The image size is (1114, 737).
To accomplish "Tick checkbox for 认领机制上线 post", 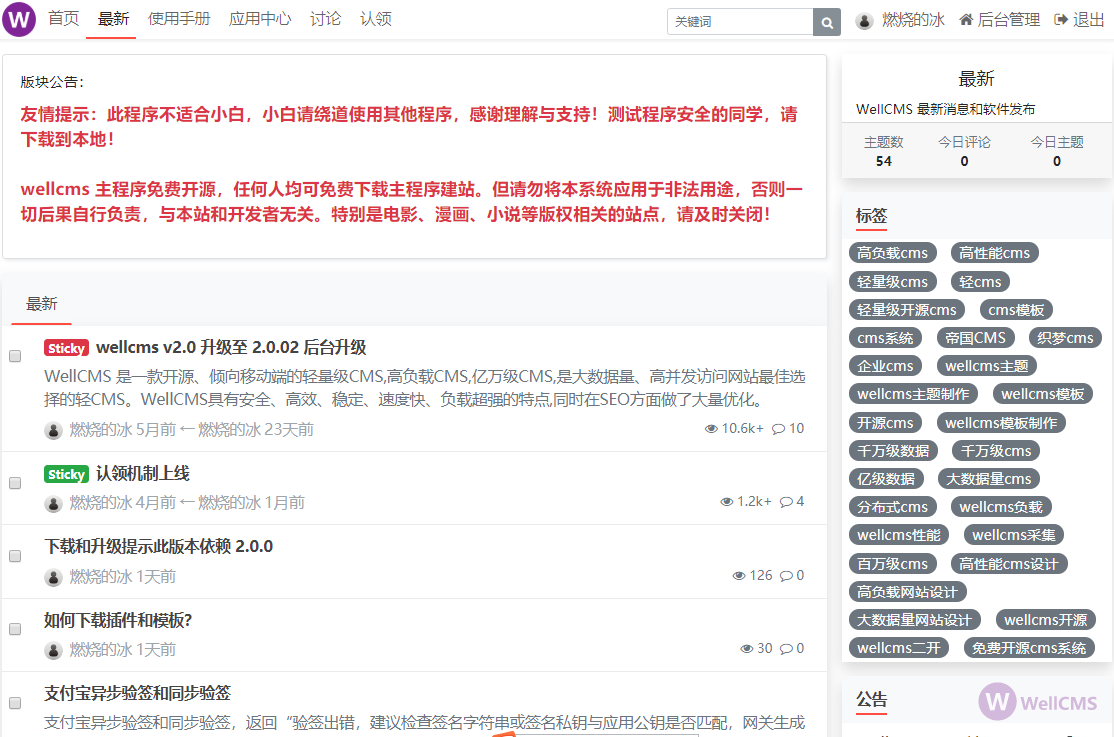I will click(15, 483).
